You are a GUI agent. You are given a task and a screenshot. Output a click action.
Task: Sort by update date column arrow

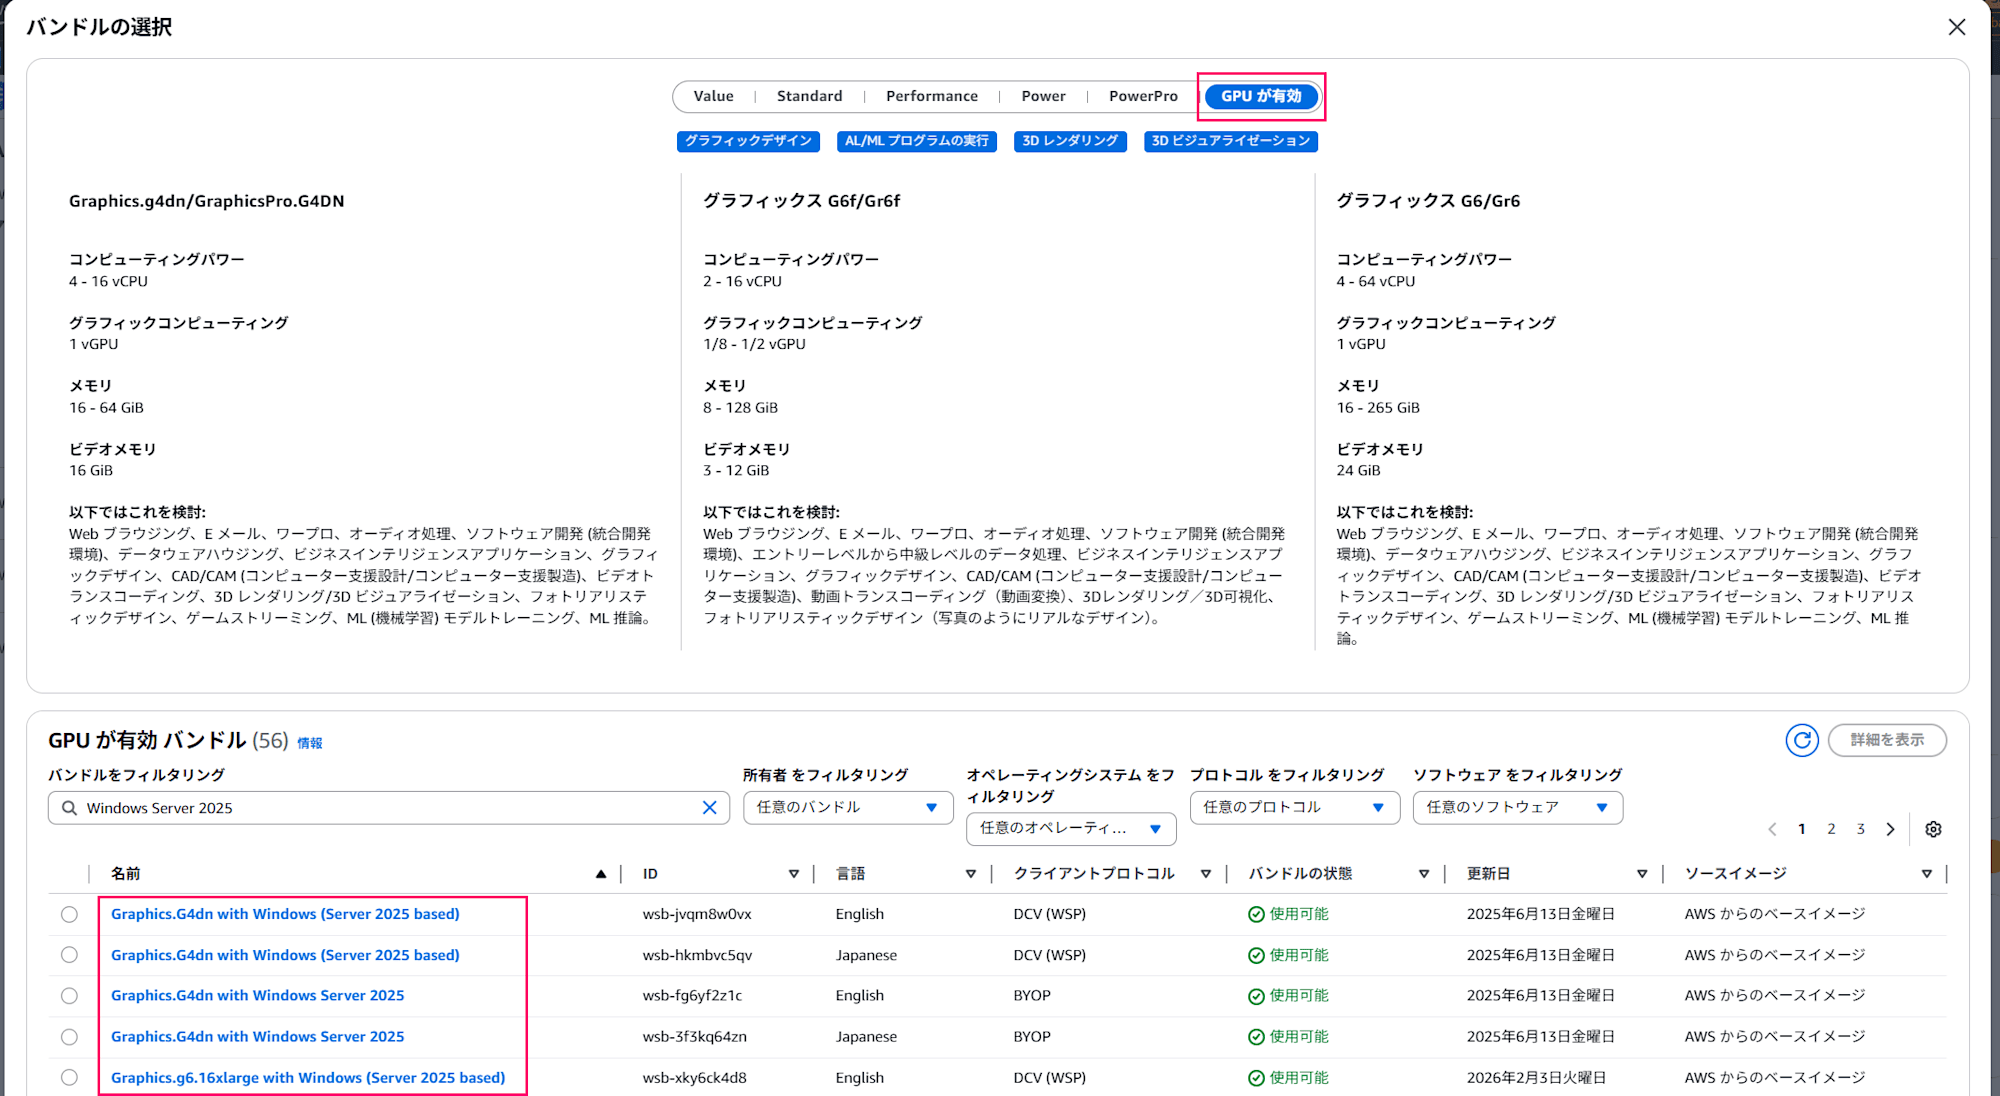pyautogui.click(x=1641, y=874)
